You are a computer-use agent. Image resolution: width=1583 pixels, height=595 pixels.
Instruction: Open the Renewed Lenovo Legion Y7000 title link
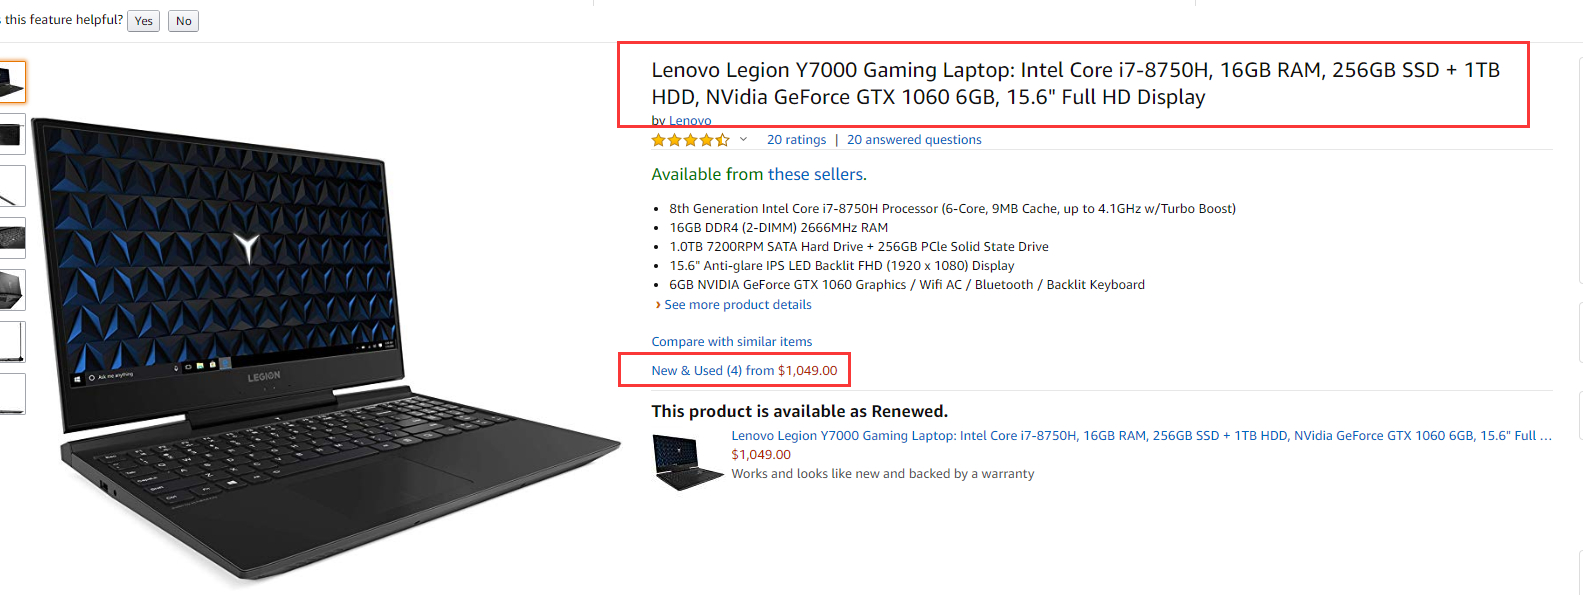(1141, 436)
